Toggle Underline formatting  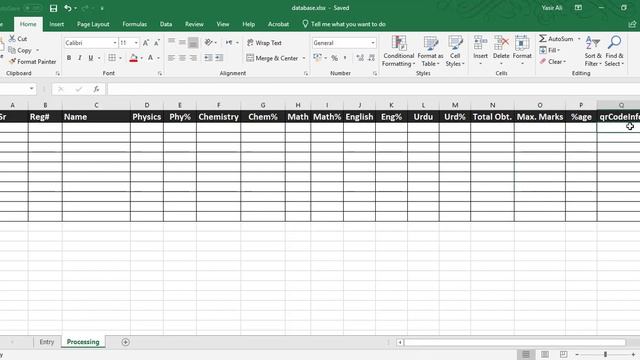(x=91, y=58)
